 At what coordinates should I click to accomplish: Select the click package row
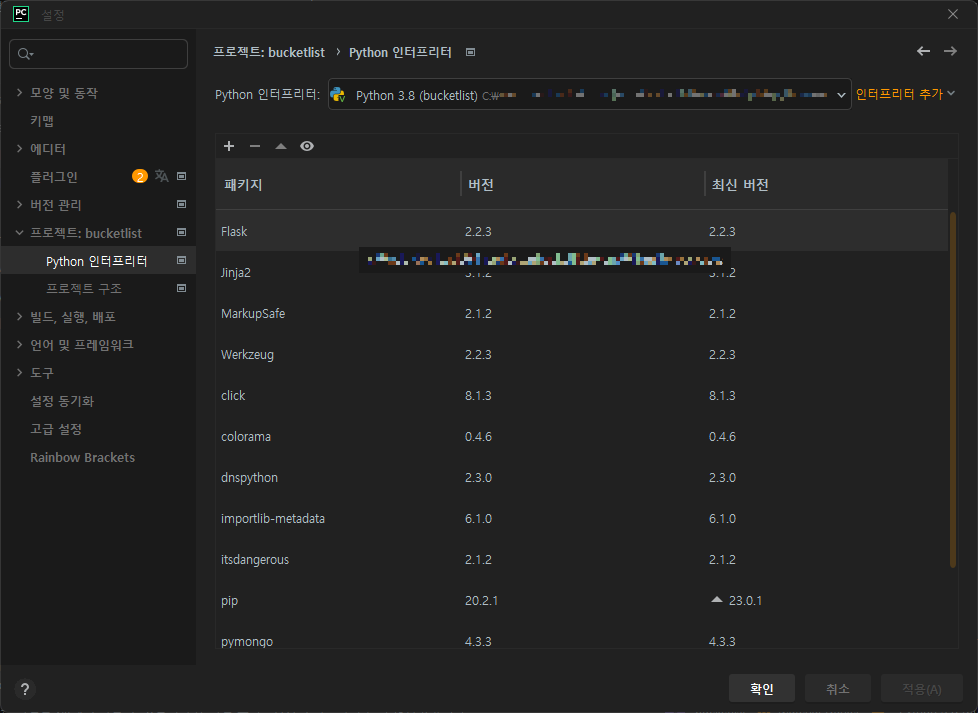pyautogui.click(x=581, y=395)
